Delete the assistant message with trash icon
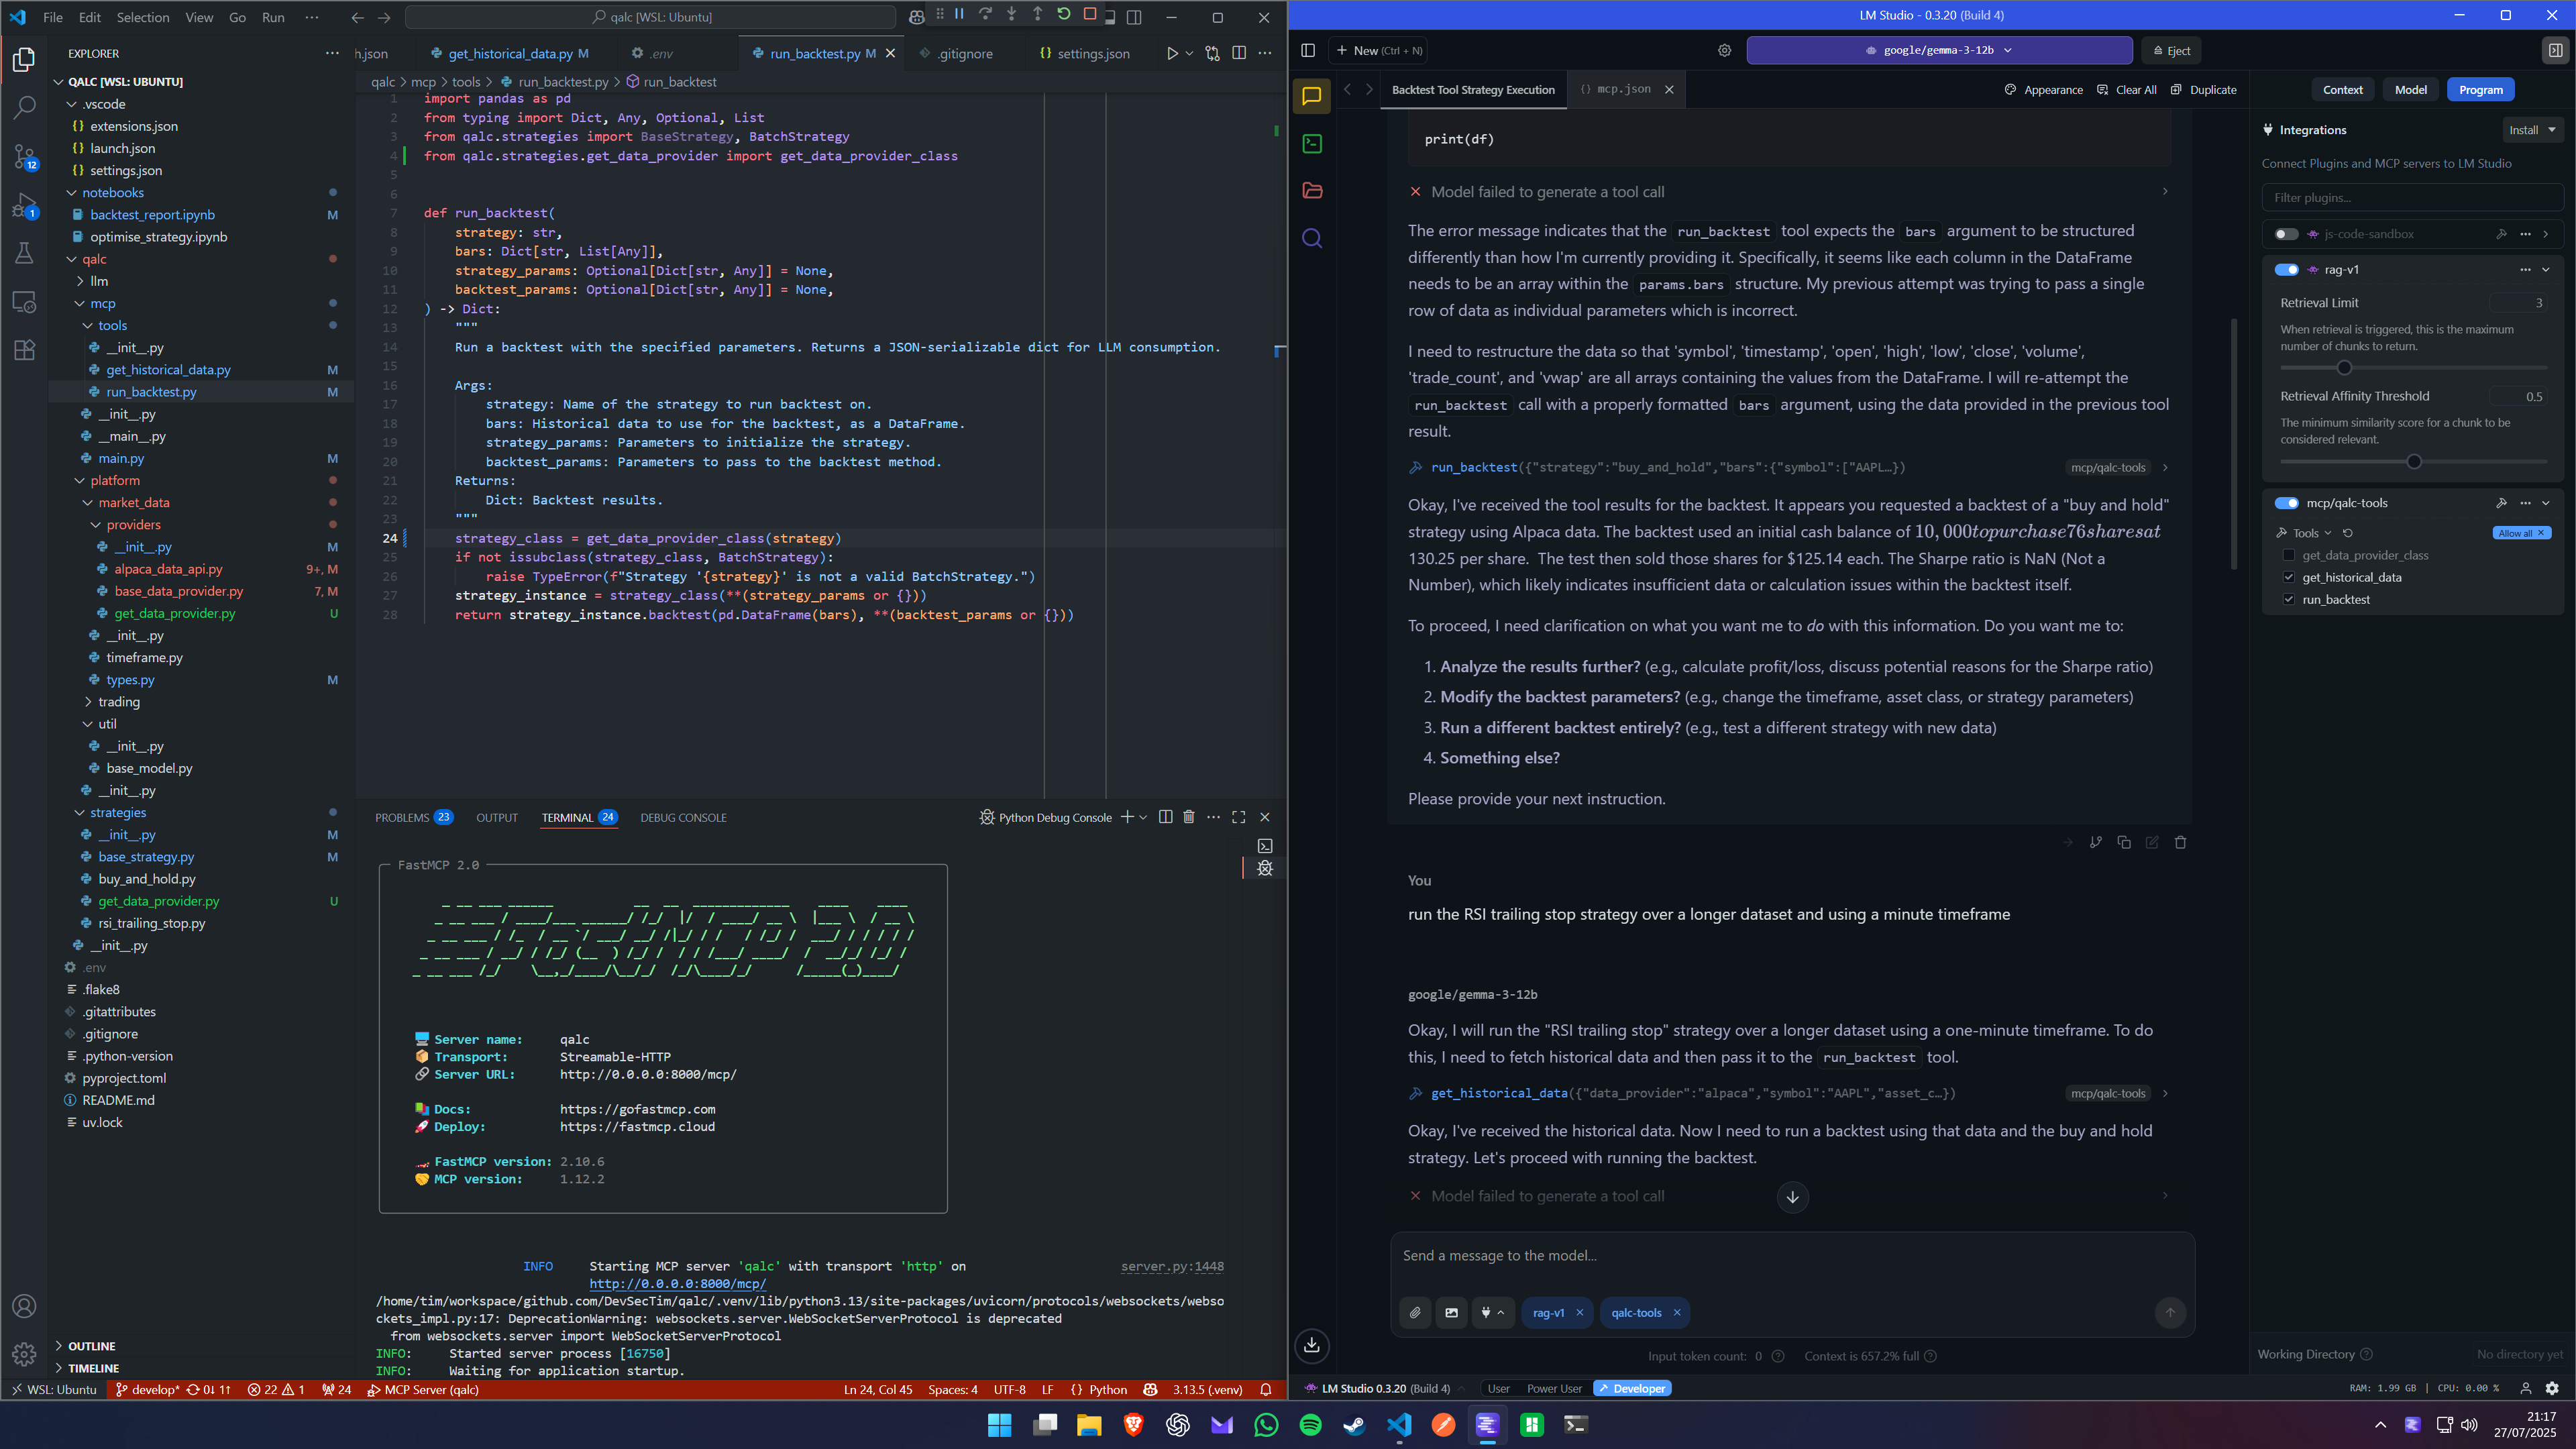This screenshot has width=2576, height=1449. tap(2181, 842)
